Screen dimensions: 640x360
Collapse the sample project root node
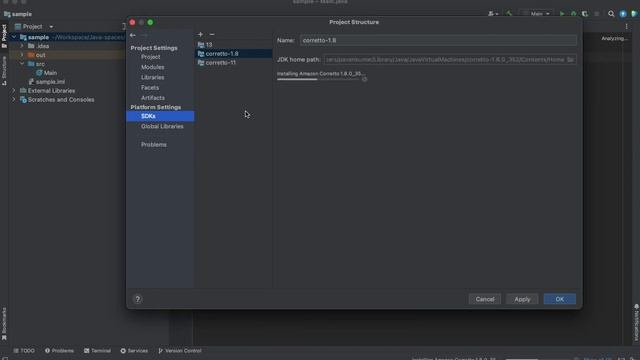pos(14,37)
